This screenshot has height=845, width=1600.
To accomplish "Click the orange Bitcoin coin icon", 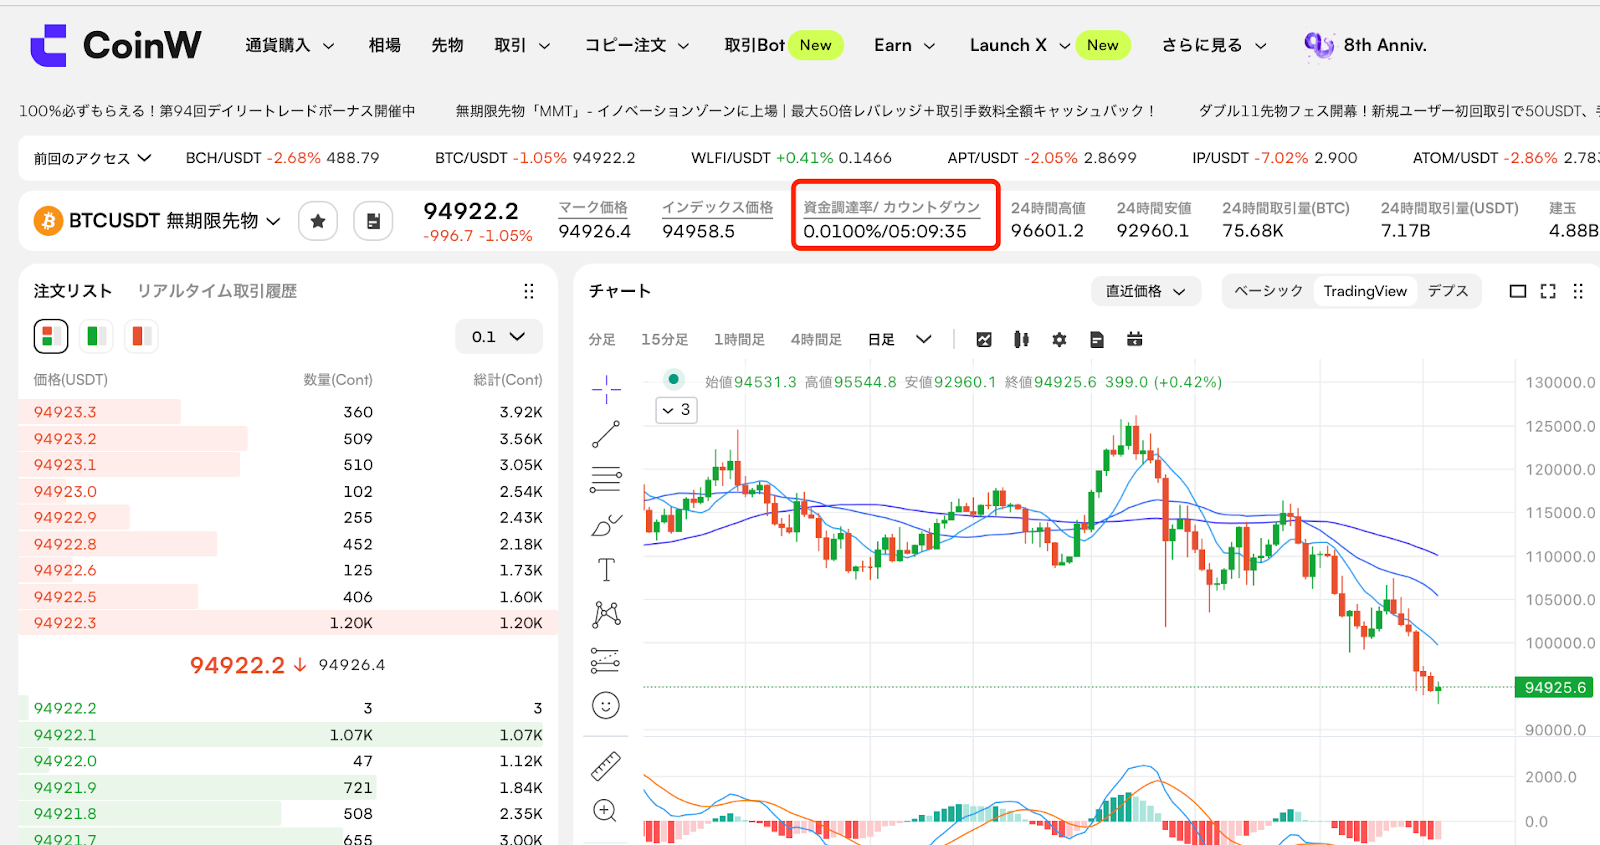I will pos(48,221).
